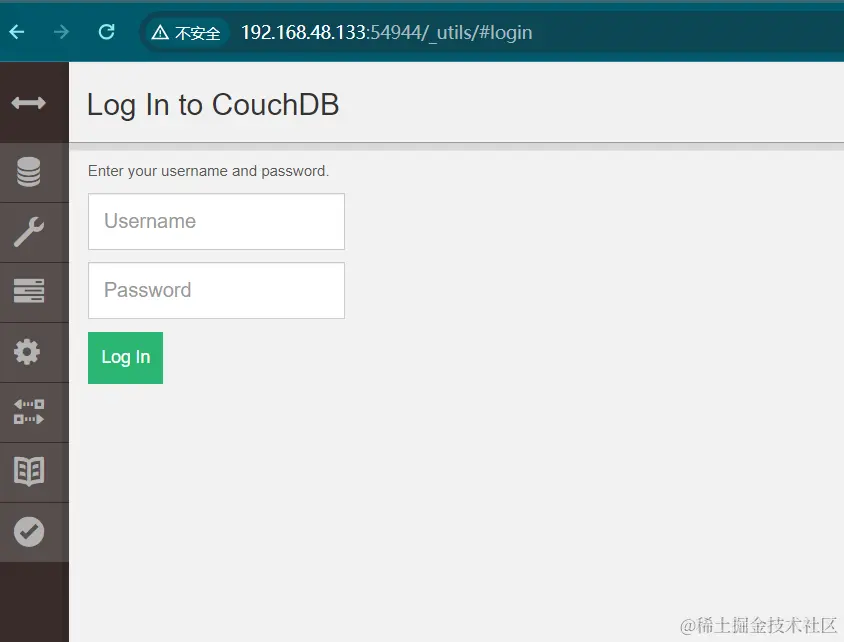Click the Username input field
The width and height of the screenshot is (844, 642).
click(x=216, y=222)
